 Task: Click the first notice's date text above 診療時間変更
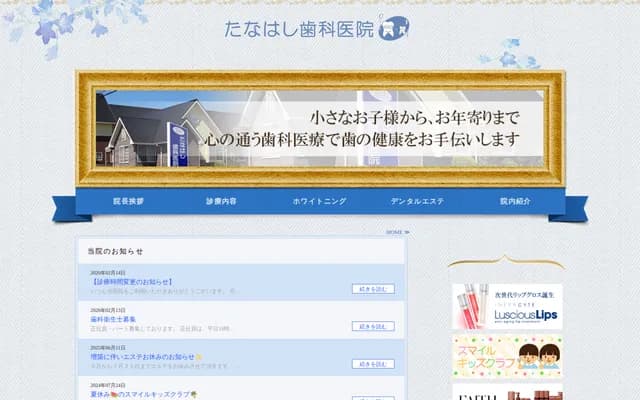tap(108, 273)
